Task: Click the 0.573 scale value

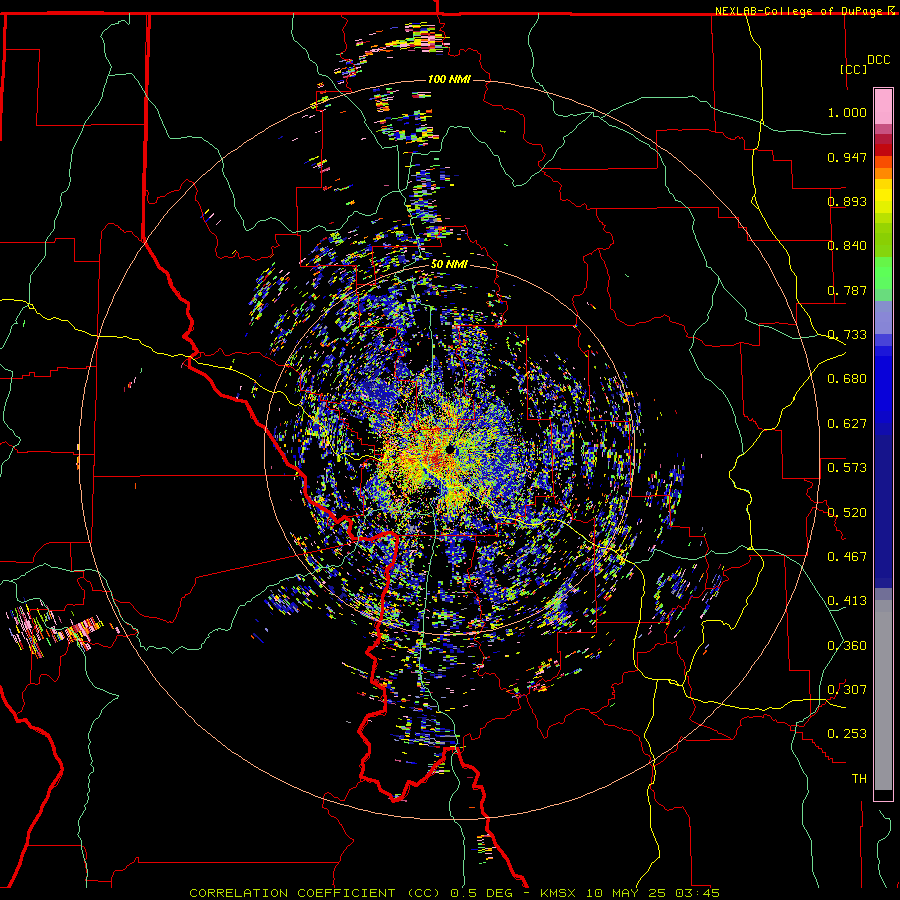Action: click(847, 468)
